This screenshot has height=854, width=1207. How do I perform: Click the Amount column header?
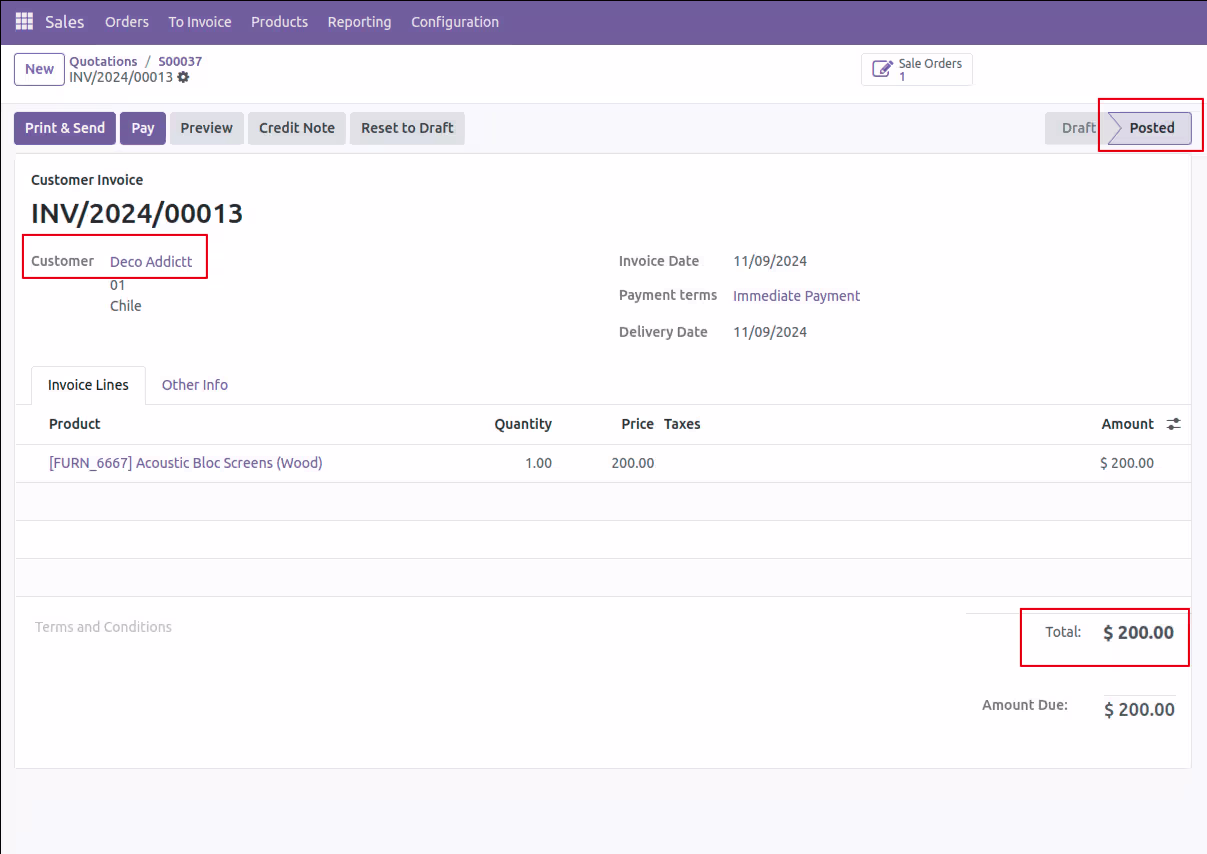(1128, 424)
